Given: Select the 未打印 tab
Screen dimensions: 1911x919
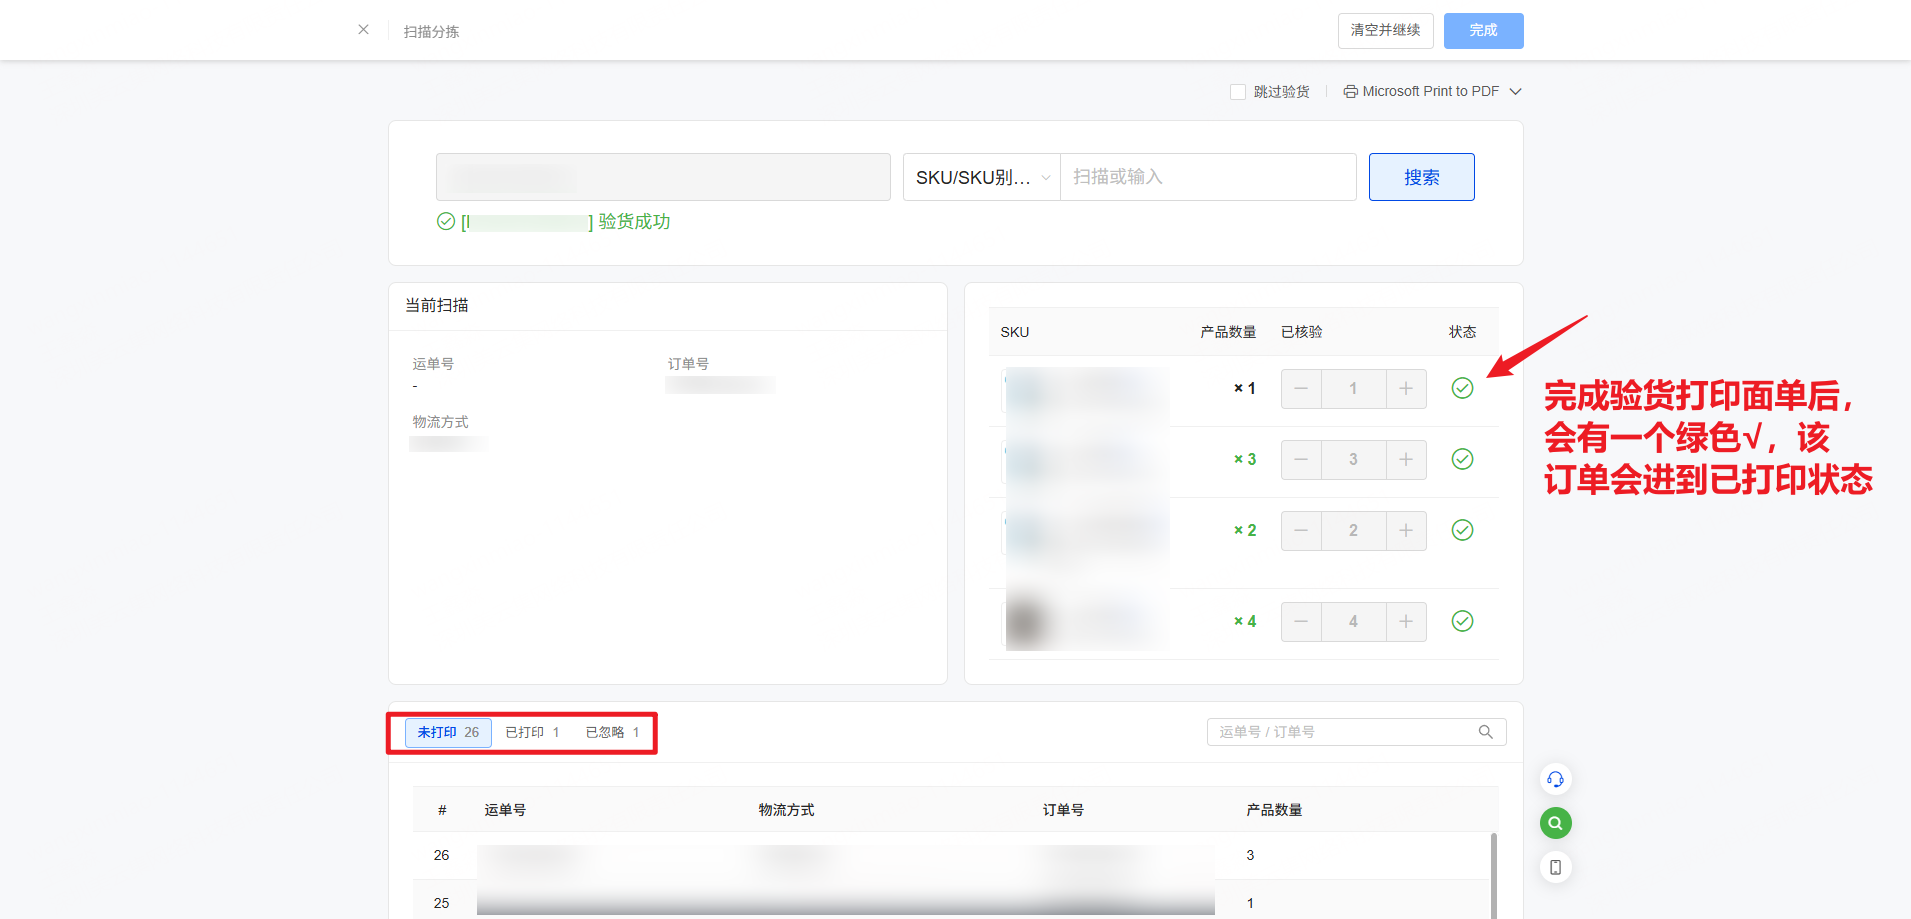Looking at the screenshot, I should (x=448, y=733).
